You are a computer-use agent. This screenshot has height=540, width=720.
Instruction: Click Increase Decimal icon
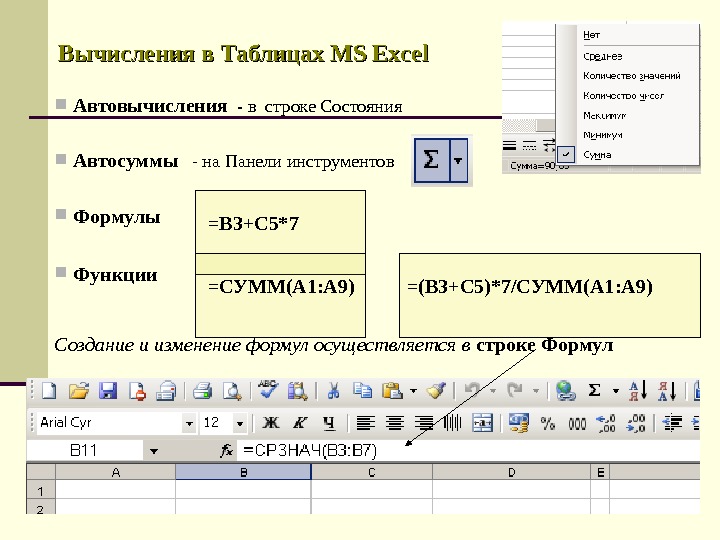click(606, 423)
